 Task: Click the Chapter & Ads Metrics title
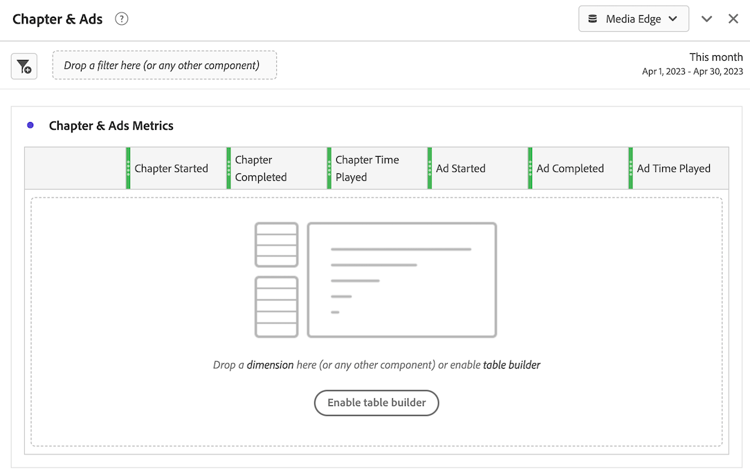click(x=111, y=126)
